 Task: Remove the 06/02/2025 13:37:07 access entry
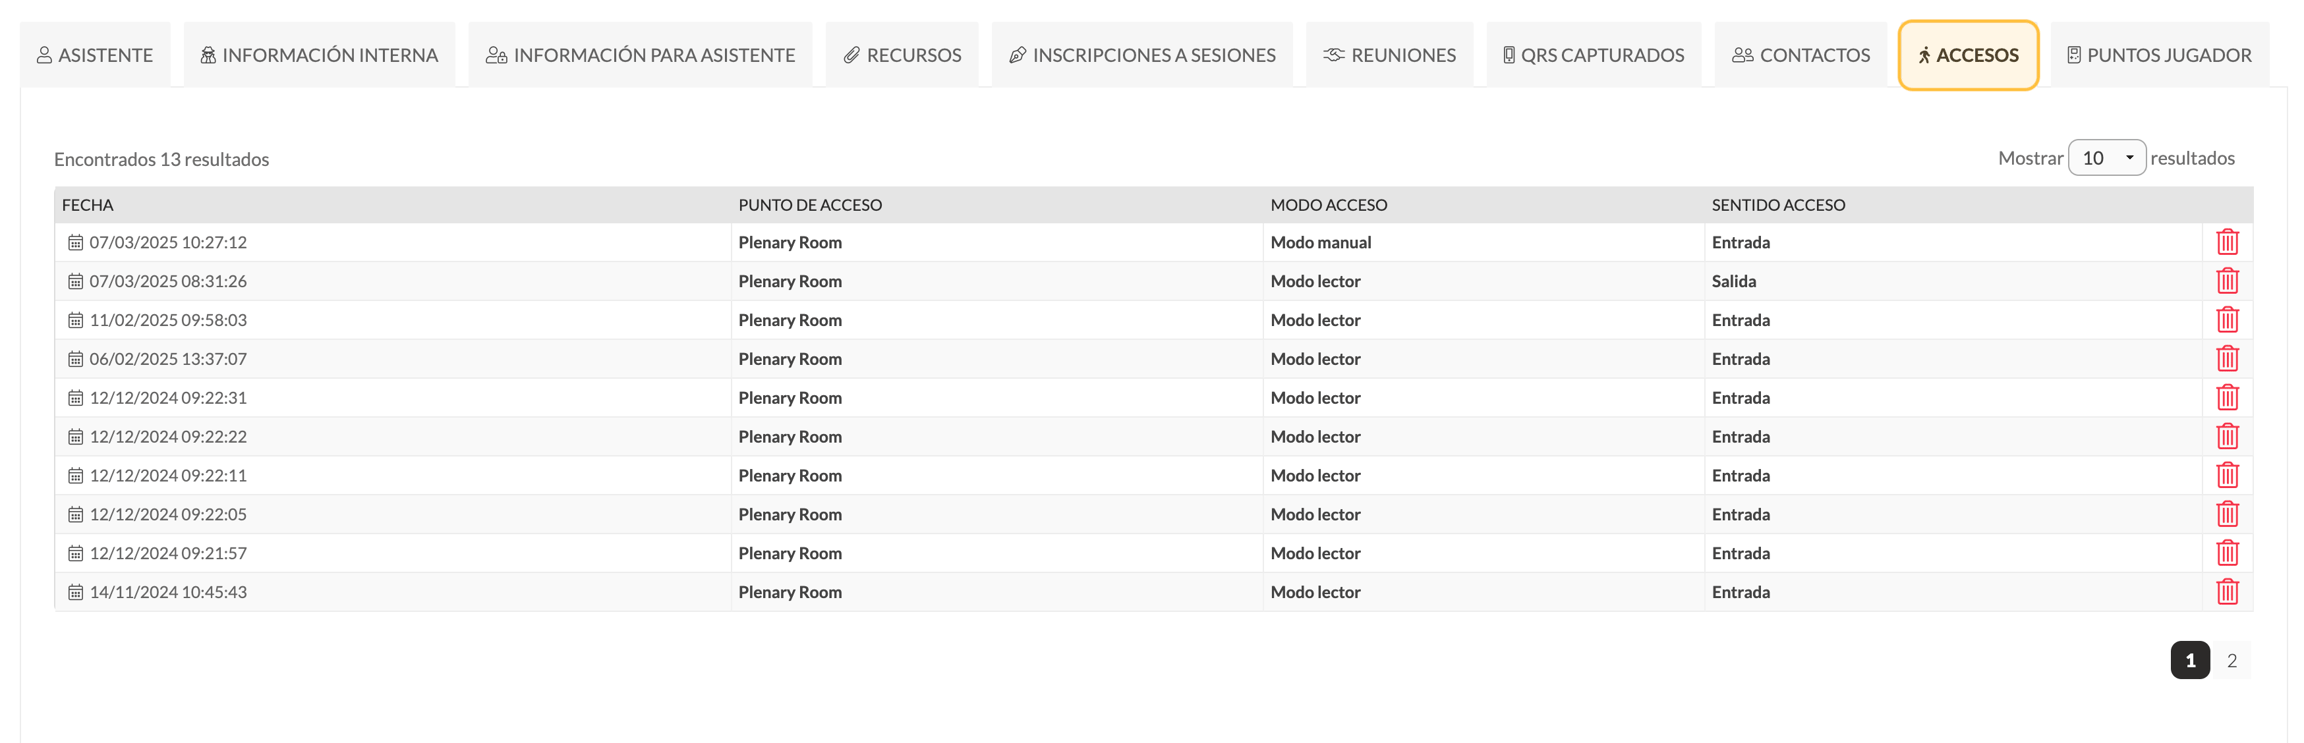2227,359
